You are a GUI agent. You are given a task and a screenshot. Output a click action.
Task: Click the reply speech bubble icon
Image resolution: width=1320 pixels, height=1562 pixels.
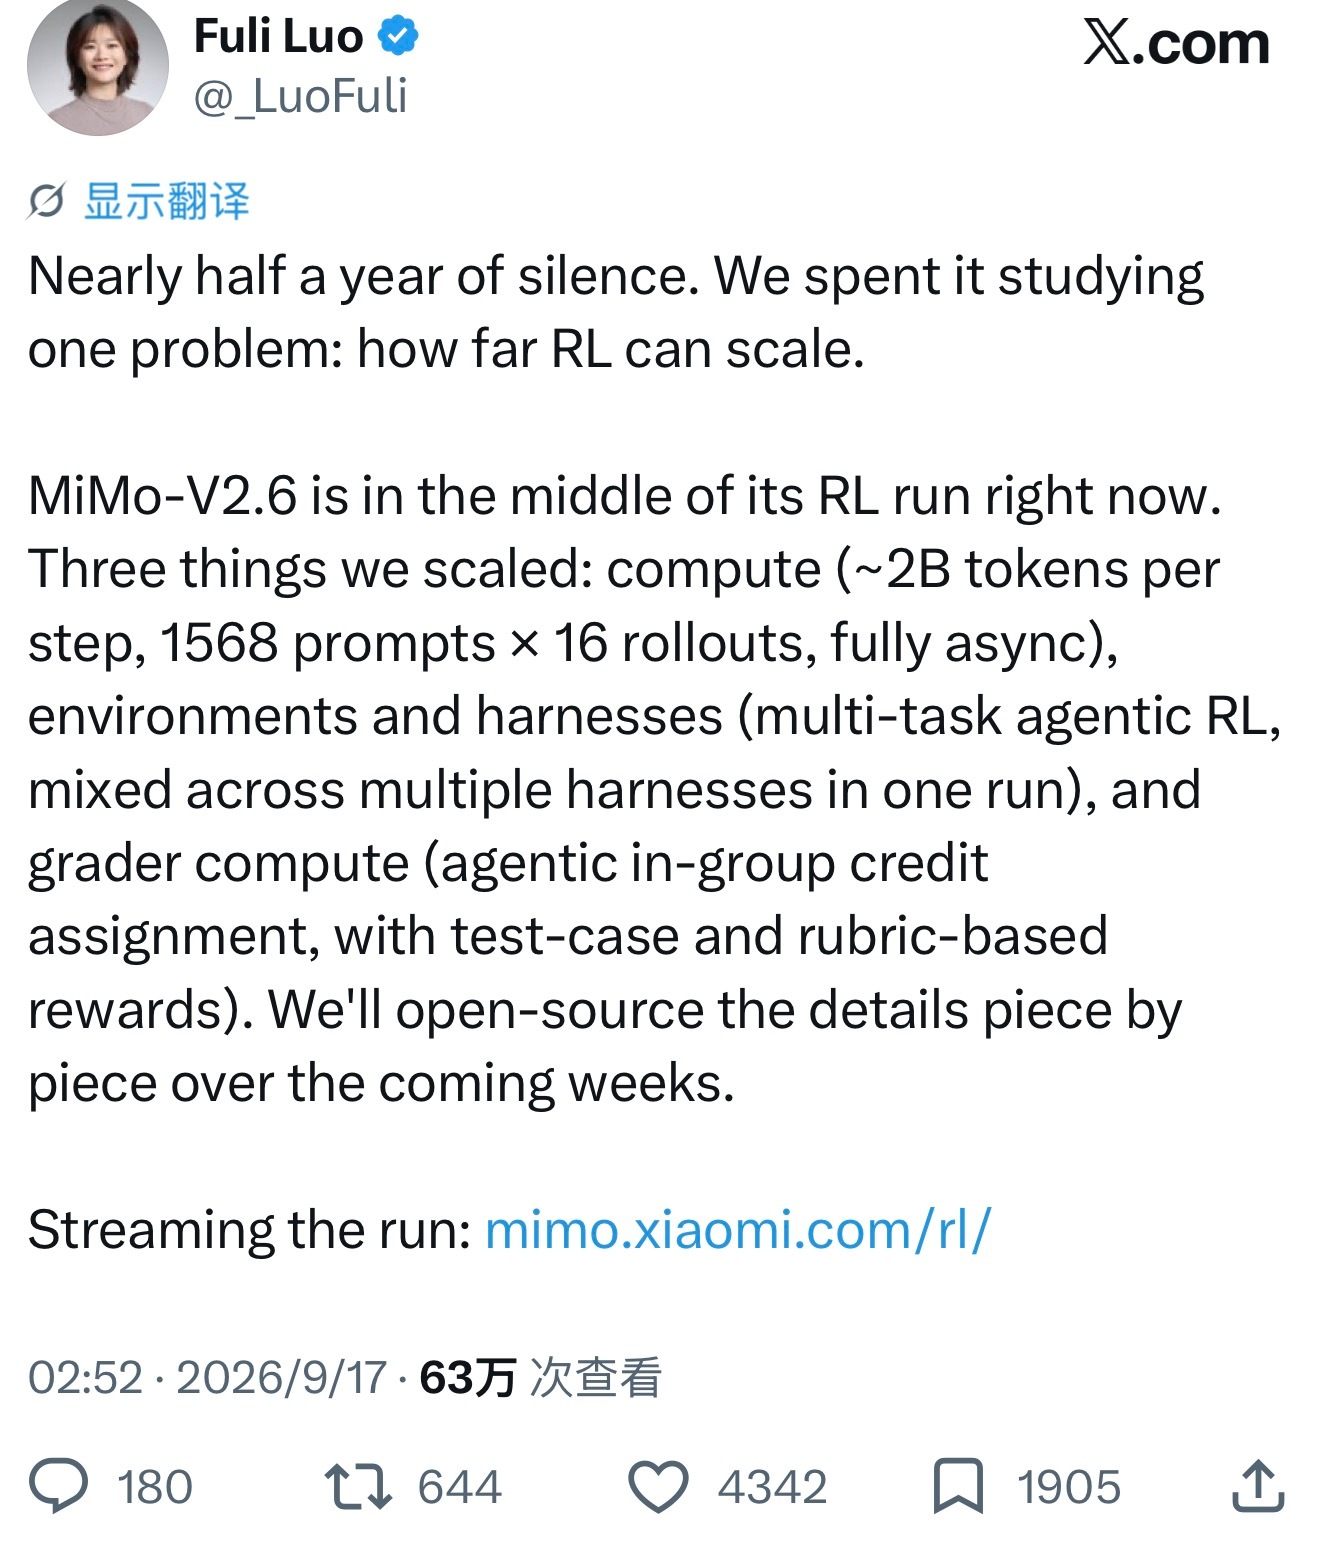click(x=59, y=1486)
